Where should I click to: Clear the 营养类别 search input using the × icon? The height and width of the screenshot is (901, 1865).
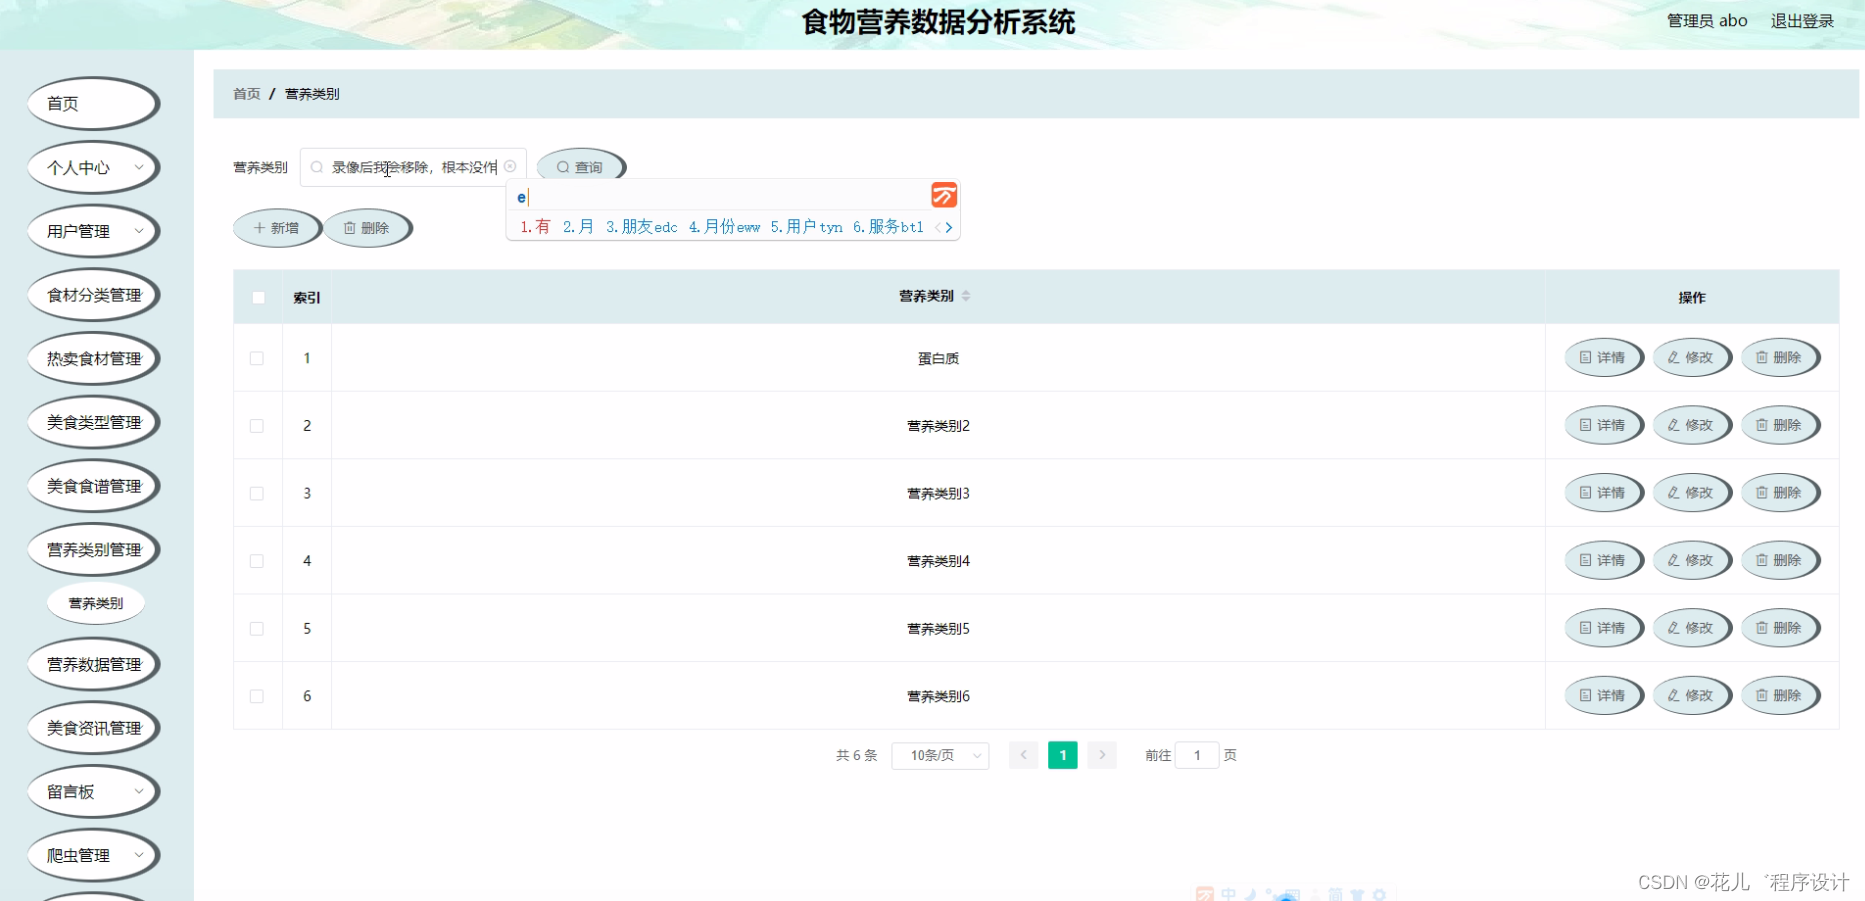coord(510,166)
